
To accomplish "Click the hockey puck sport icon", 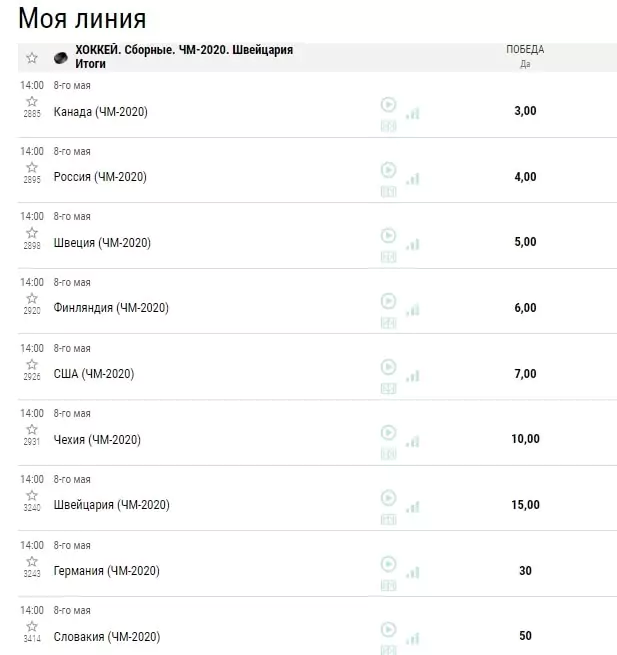I will 61,58.
